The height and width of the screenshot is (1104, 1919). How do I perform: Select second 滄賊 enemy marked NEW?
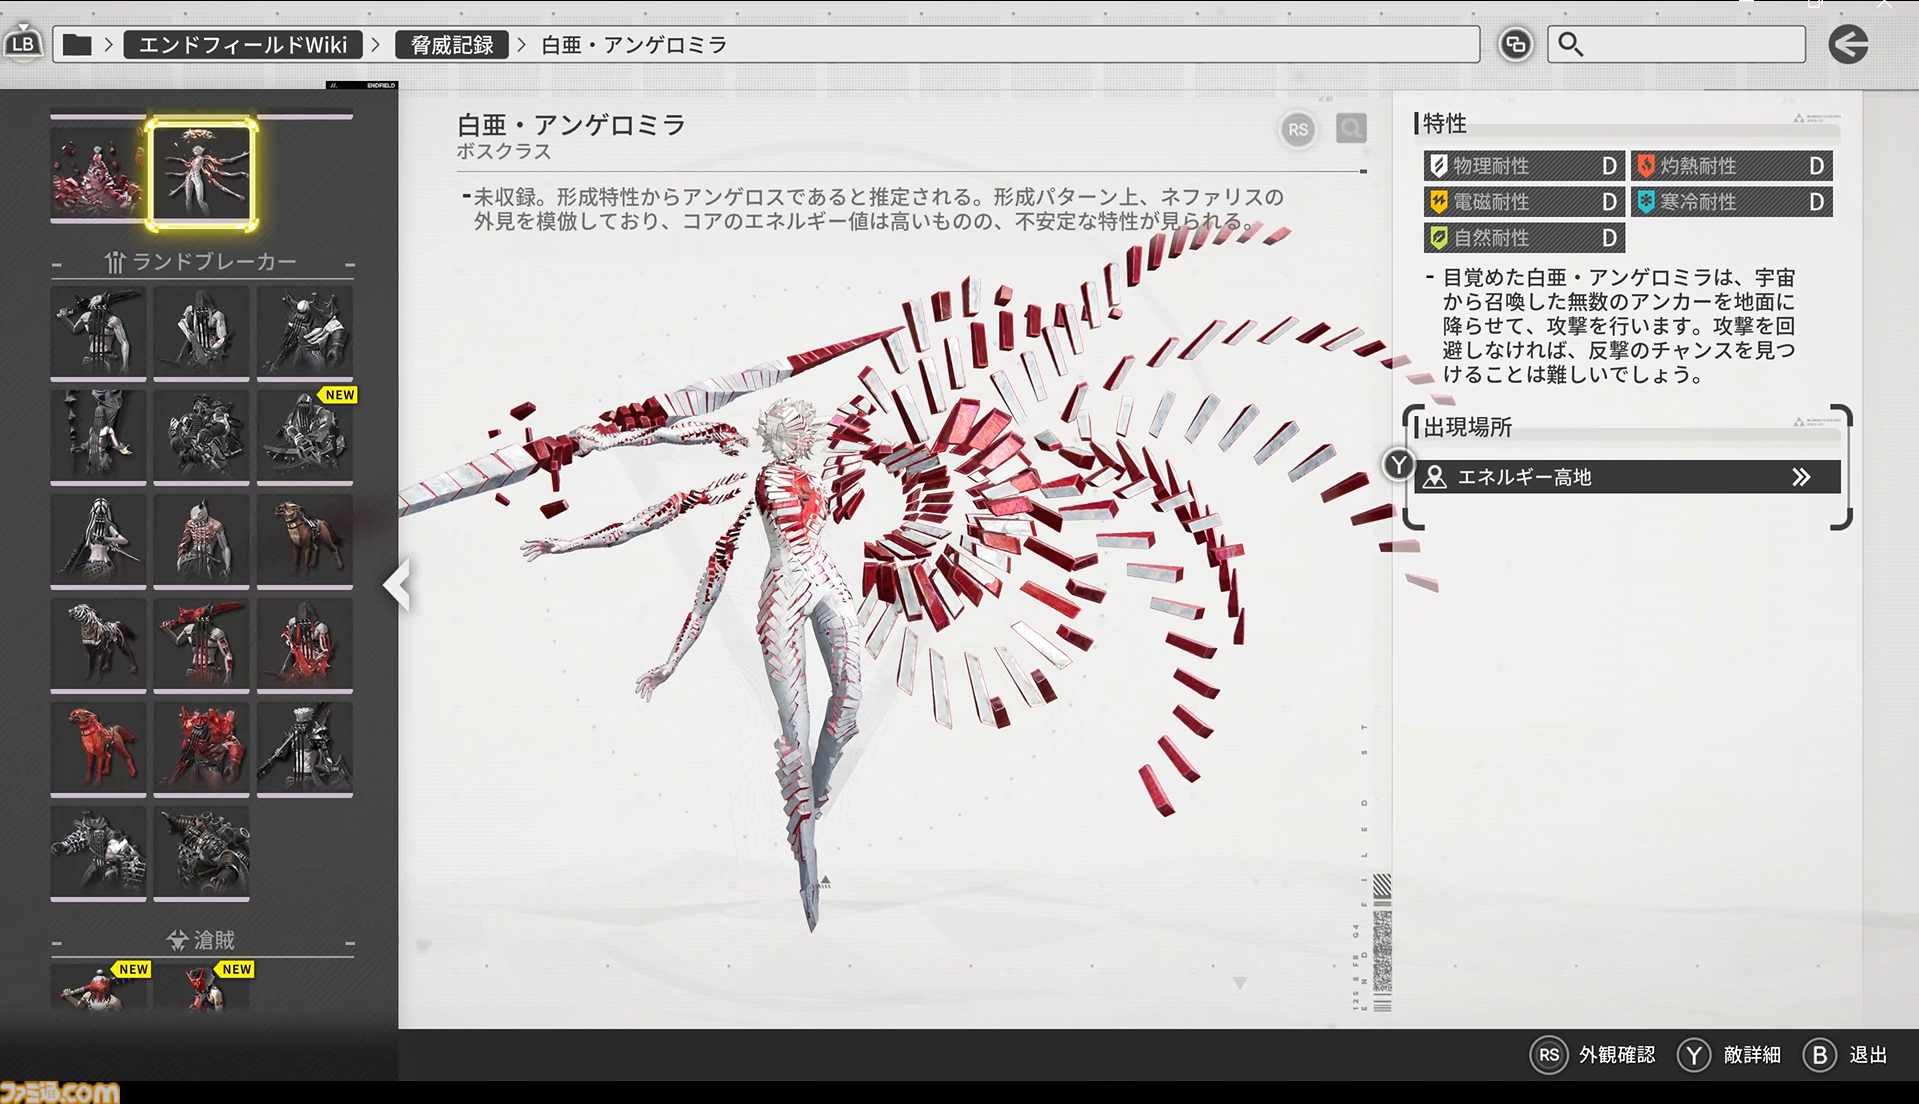pos(202,988)
